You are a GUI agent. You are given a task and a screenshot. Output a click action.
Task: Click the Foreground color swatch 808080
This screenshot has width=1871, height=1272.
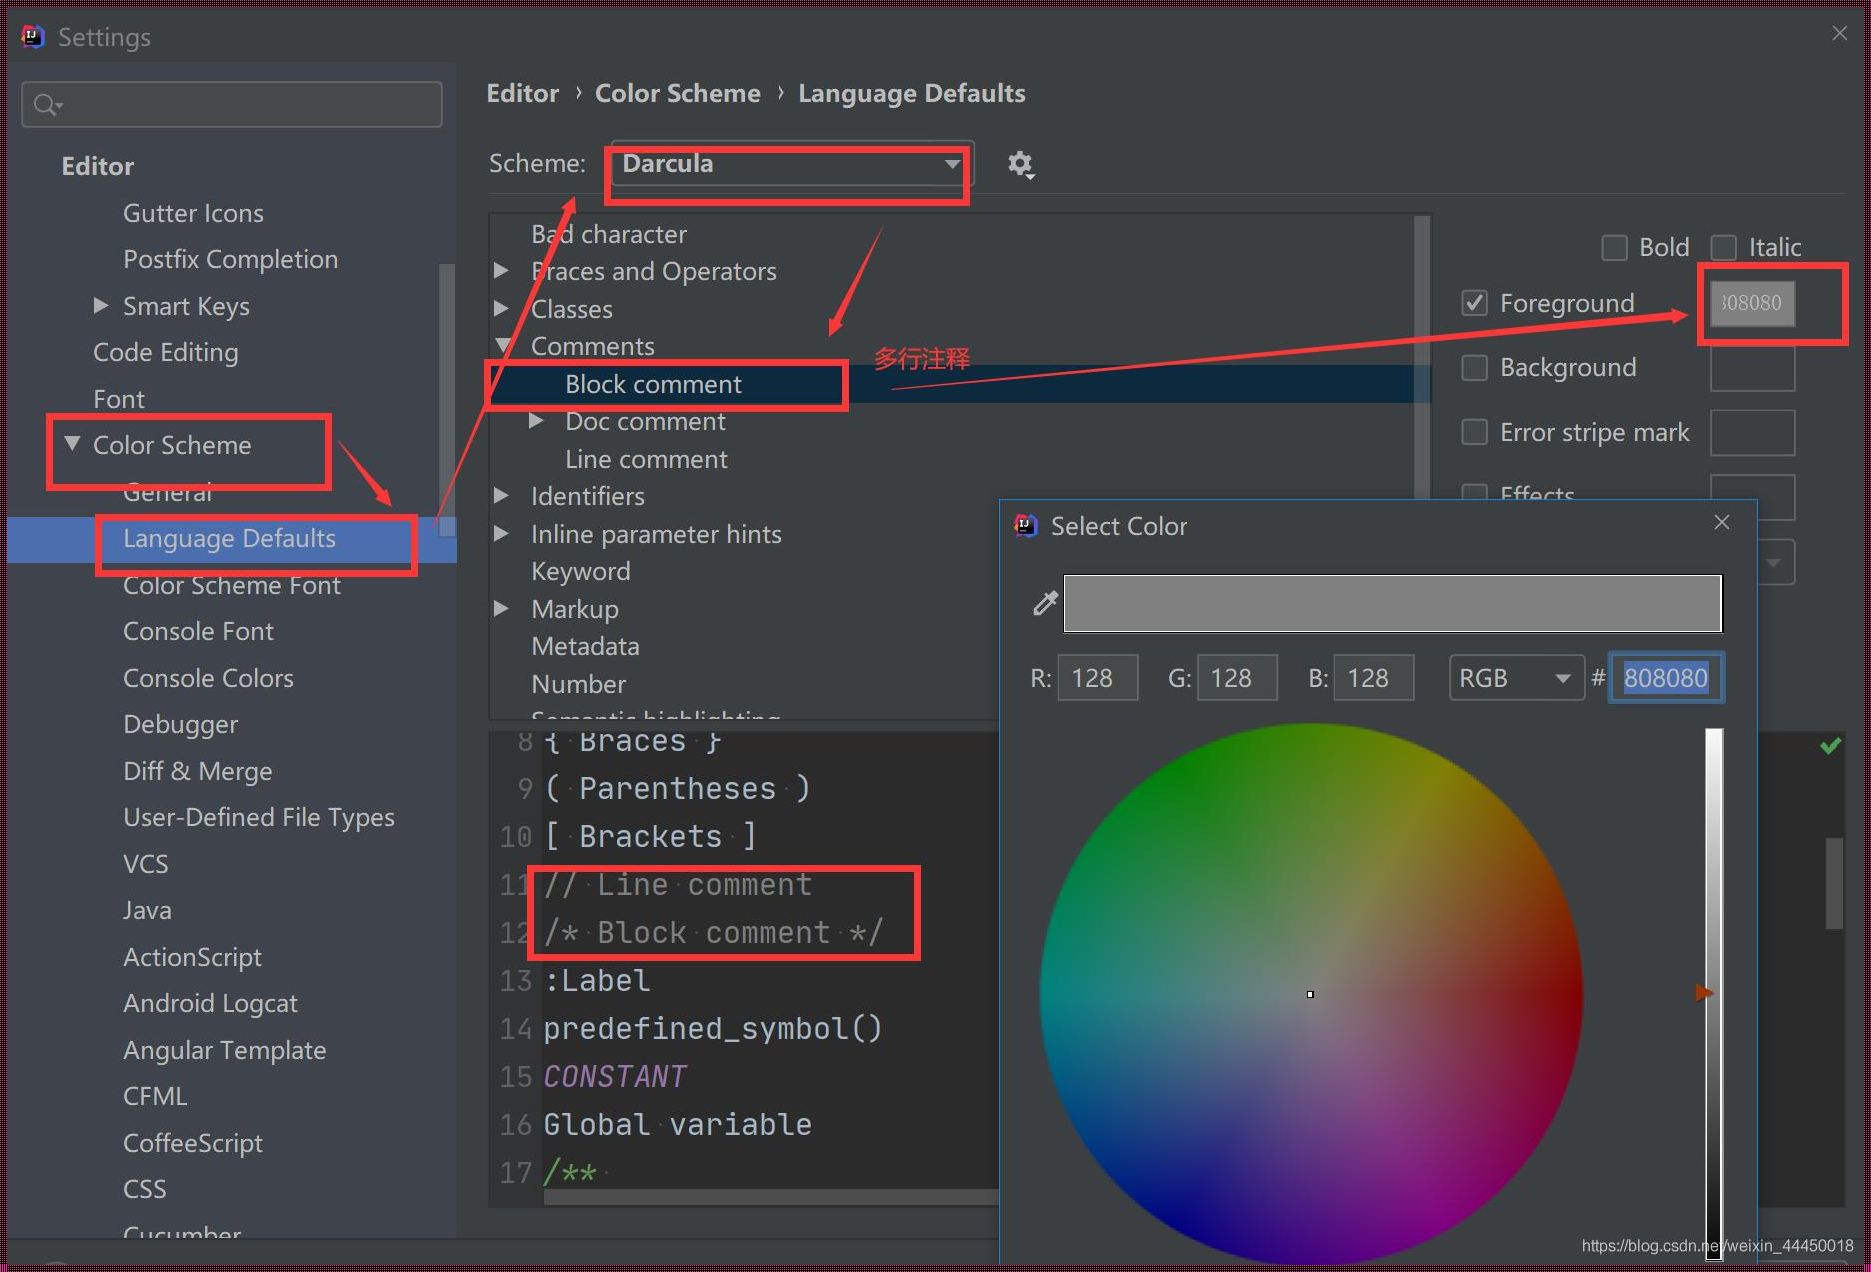click(1752, 303)
